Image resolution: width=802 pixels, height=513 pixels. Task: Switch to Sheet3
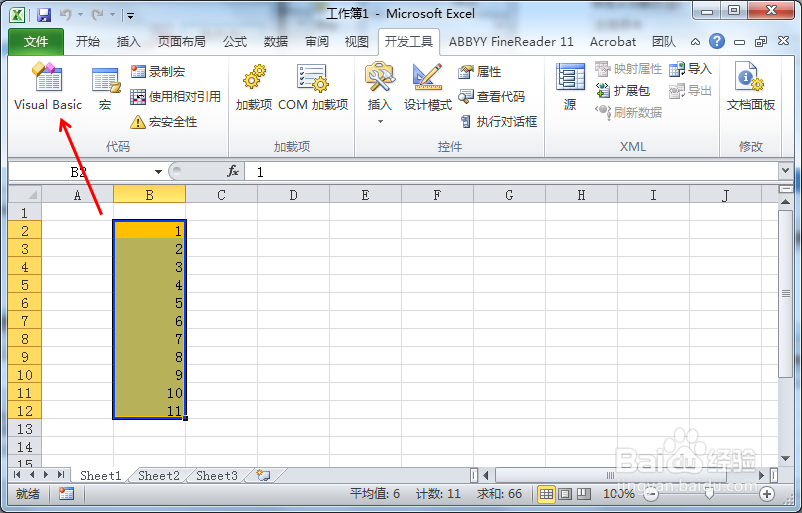tap(217, 476)
